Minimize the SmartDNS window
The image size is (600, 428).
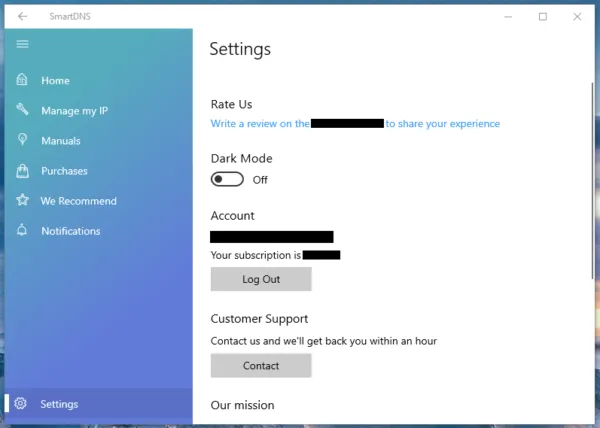click(x=508, y=16)
